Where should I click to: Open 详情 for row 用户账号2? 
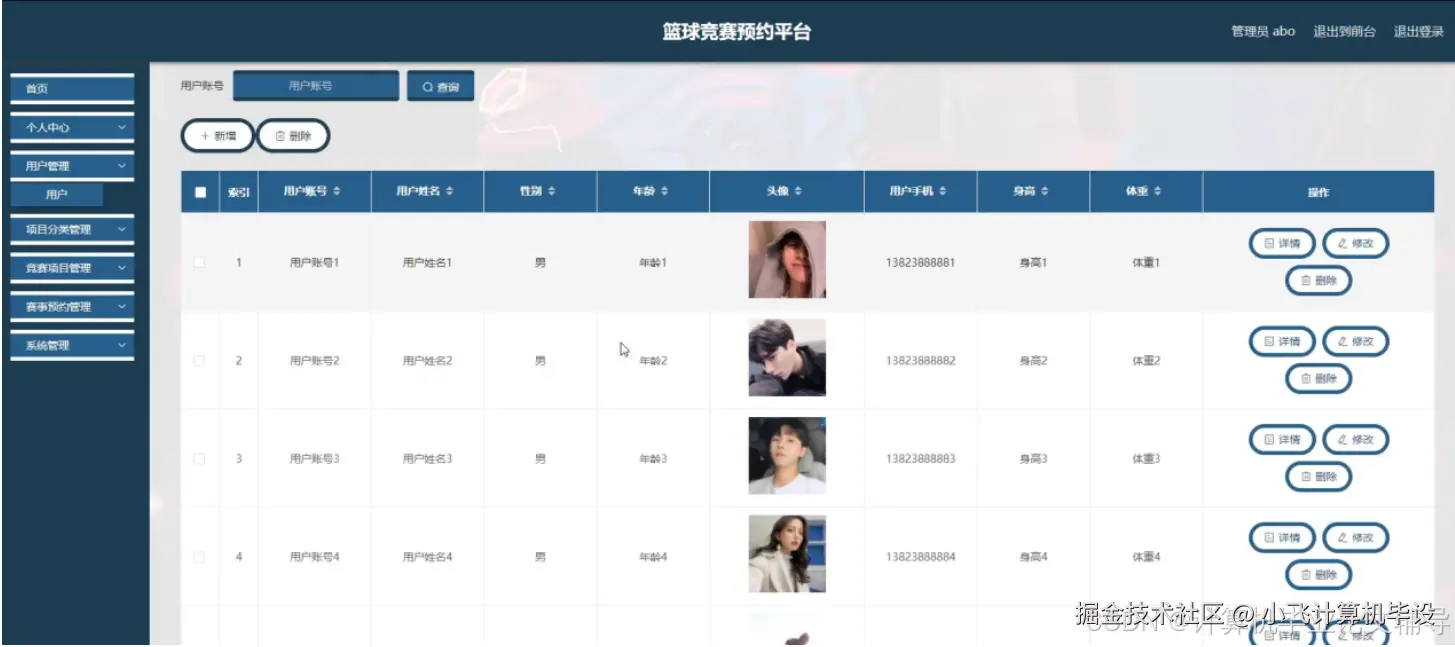click(1282, 341)
